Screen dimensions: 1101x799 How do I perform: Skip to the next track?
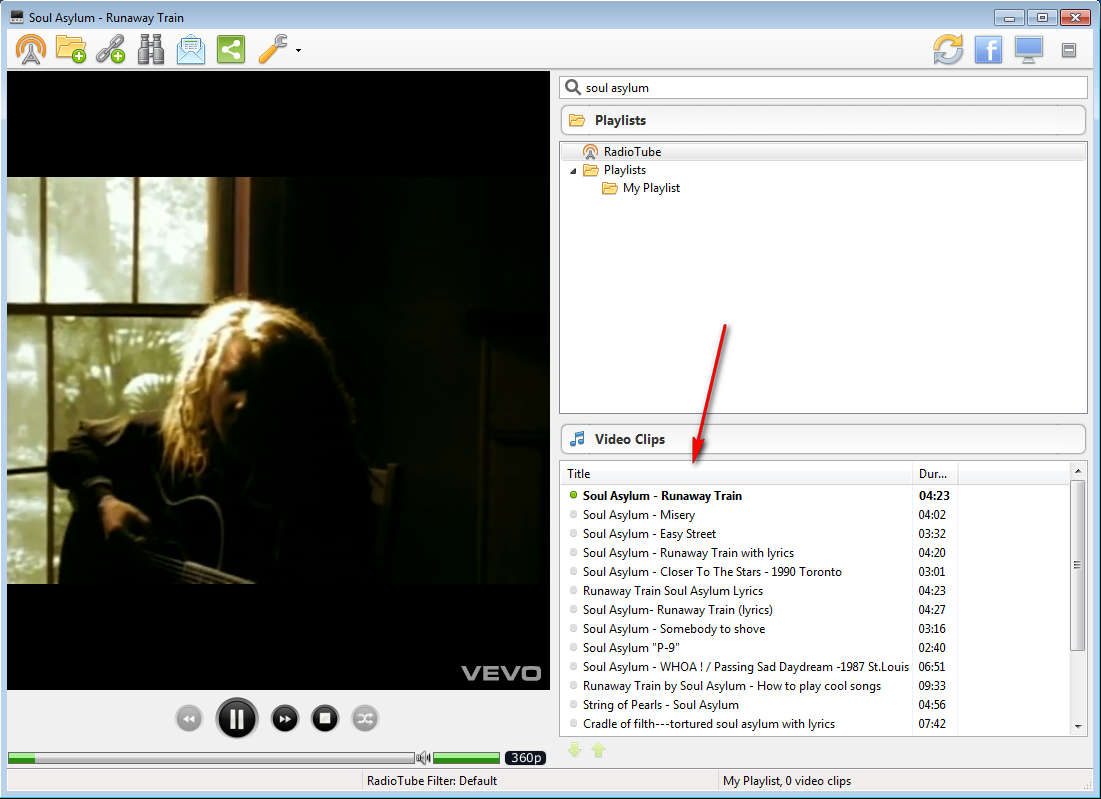(x=284, y=718)
